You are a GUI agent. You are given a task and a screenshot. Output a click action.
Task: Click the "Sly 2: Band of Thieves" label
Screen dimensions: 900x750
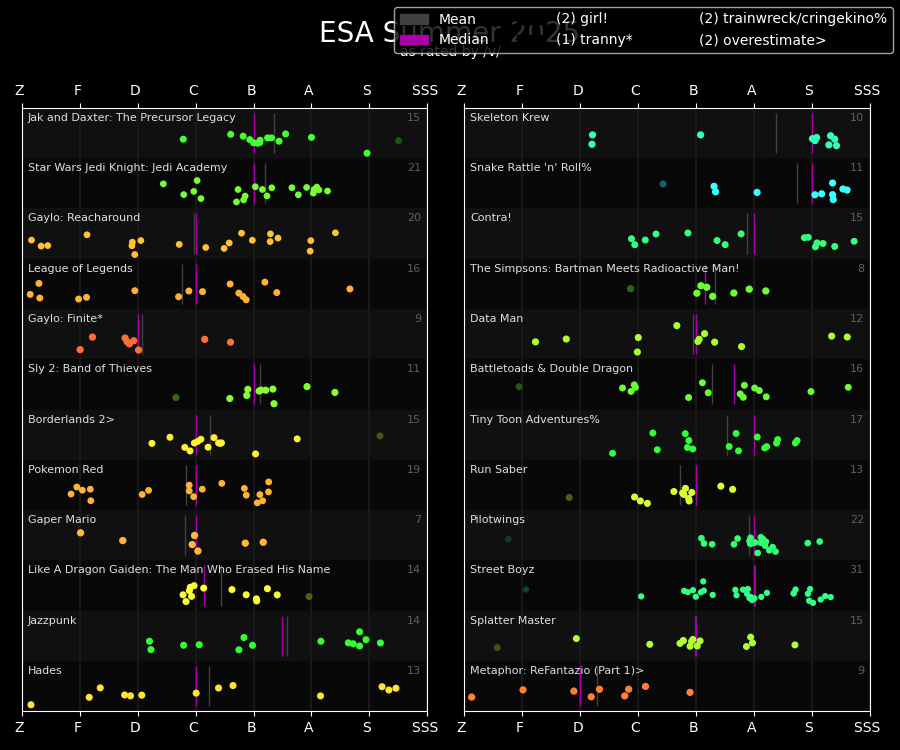point(90,368)
